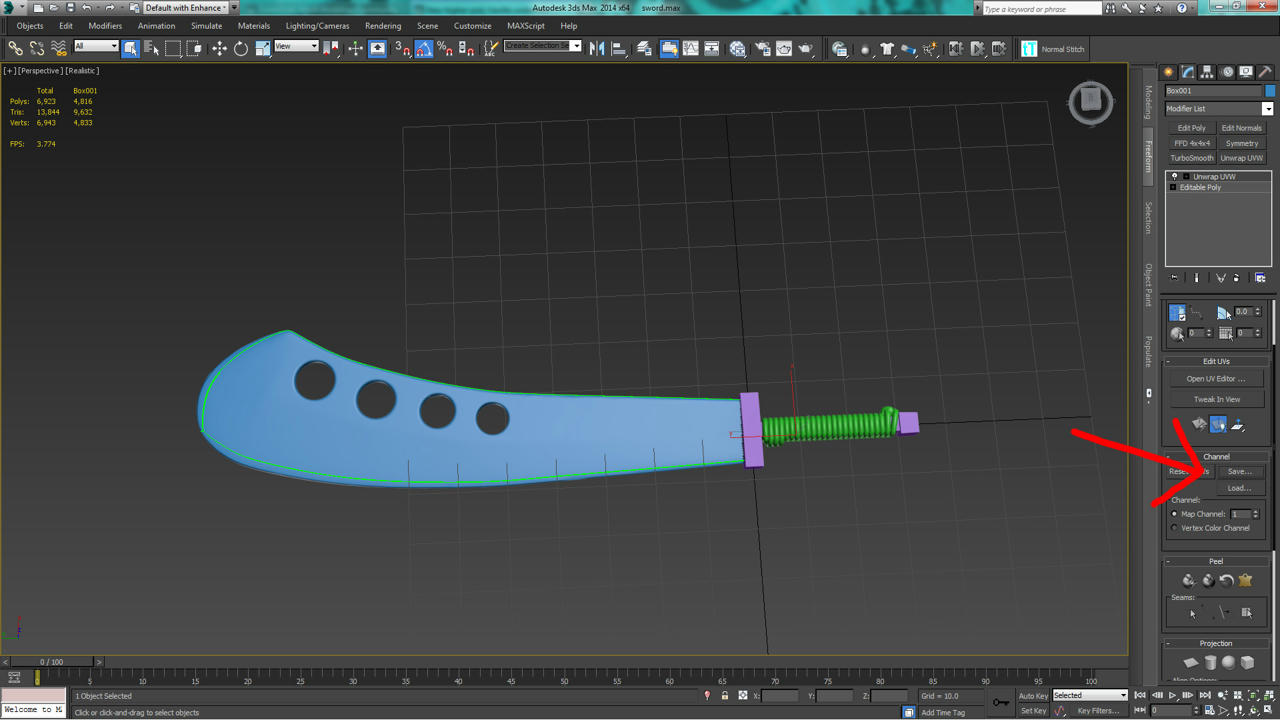The height and width of the screenshot is (720, 1280).
Task: Open the Animation menu
Action: (x=156, y=26)
